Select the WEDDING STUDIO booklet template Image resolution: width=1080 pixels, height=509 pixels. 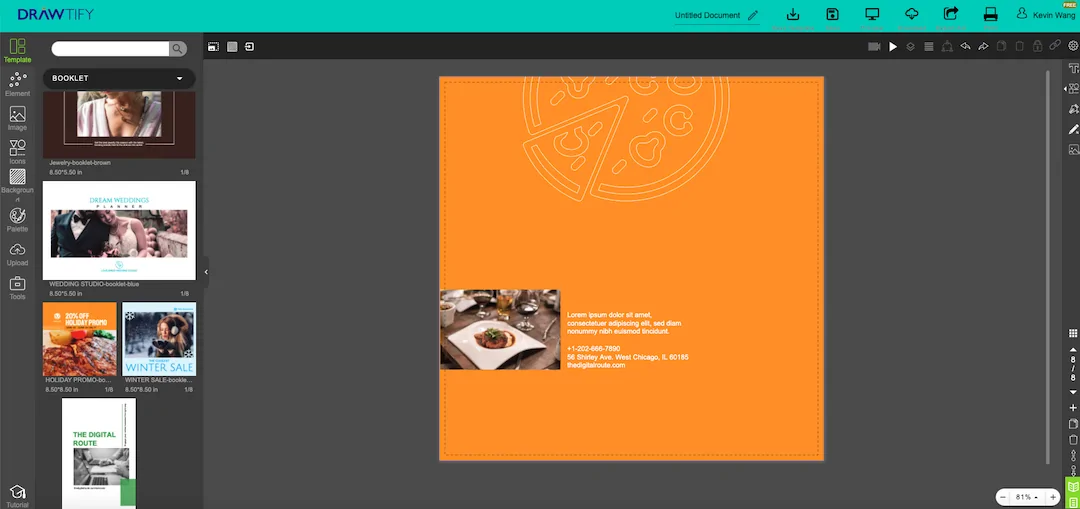119,231
